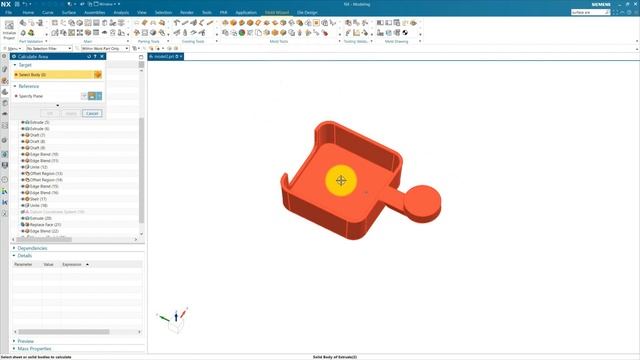This screenshot has height=360, width=640.
Task: Collapse the Target section
Action: pyautogui.click(x=15, y=65)
